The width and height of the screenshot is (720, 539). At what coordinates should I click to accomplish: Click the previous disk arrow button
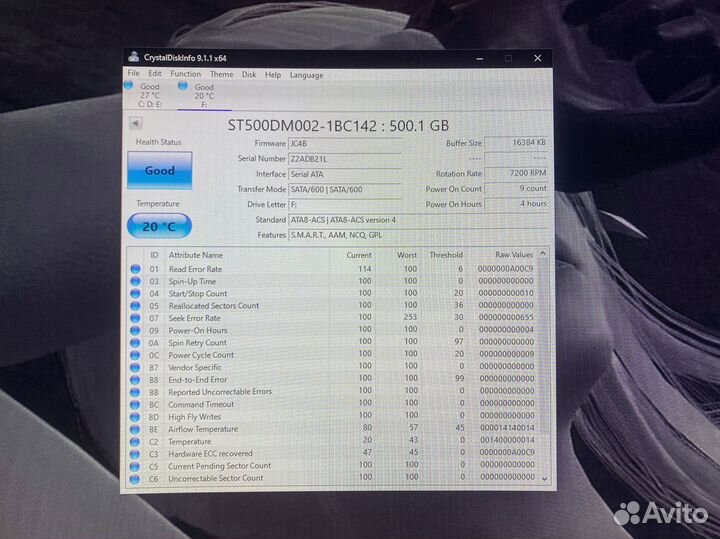point(136,124)
